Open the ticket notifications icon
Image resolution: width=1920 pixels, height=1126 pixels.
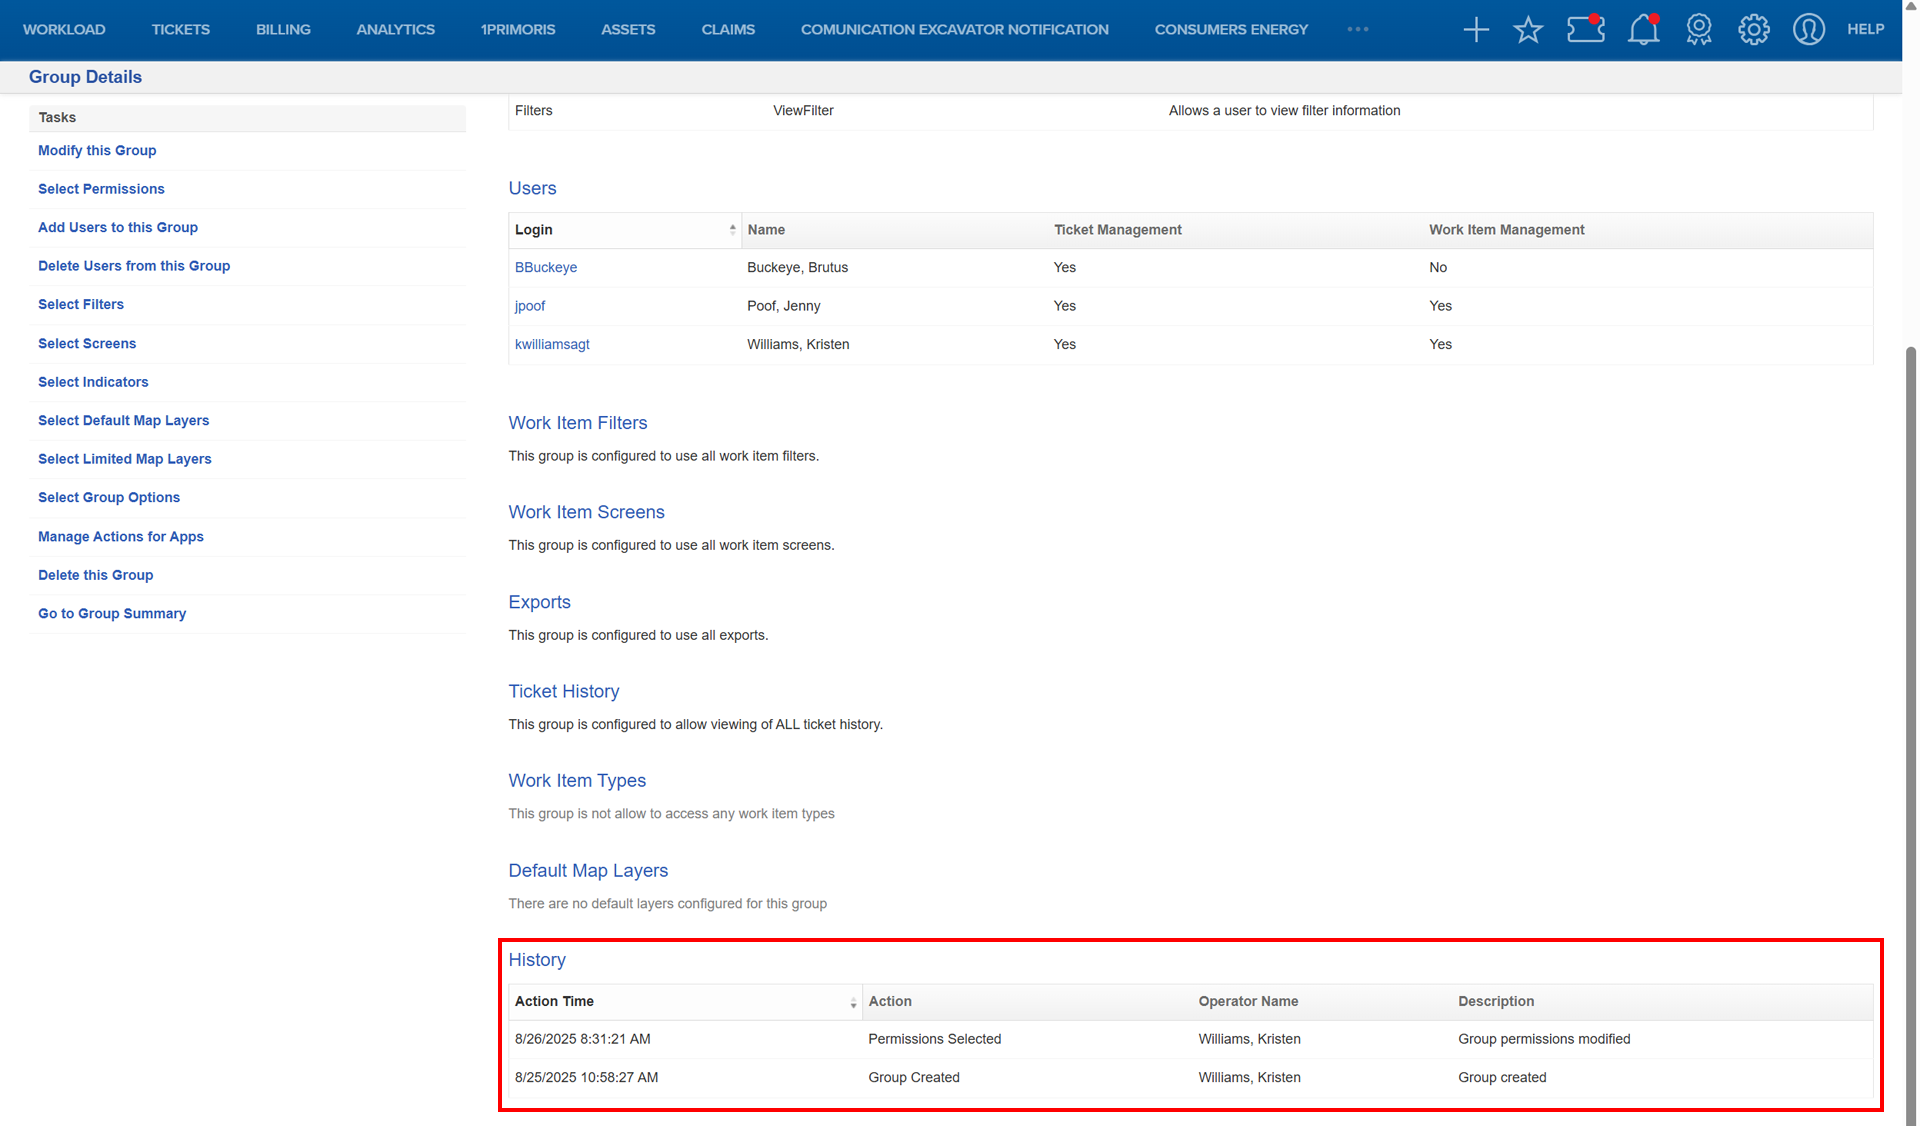(x=1585, y=30)
